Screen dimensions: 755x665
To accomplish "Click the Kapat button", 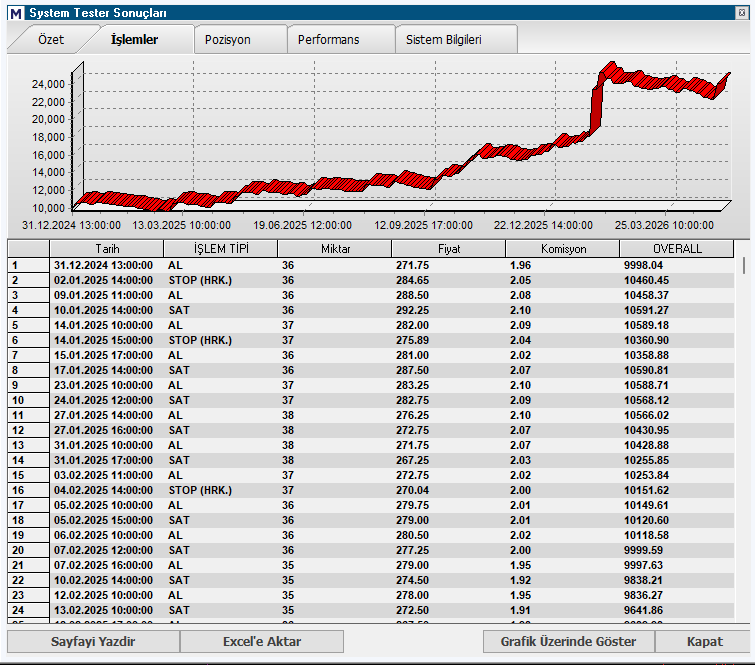I will coord(704,641).
